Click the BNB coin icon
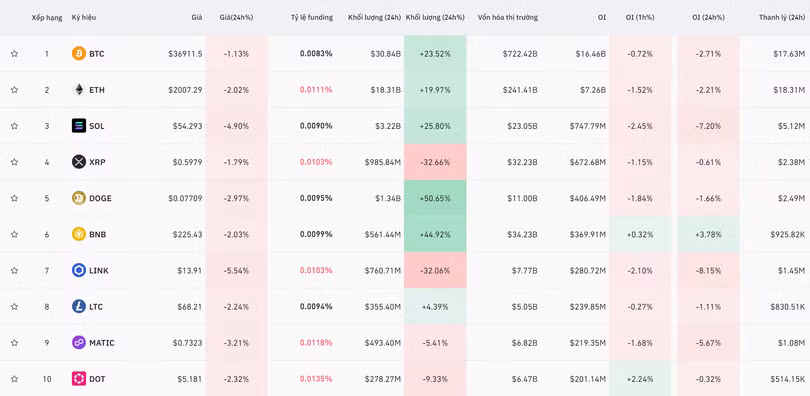The image size is (810, 396). (x=79, y=234)
